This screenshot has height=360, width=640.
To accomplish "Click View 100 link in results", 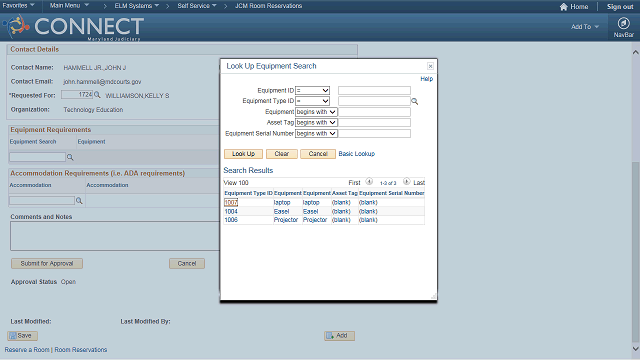I will 236,183.
